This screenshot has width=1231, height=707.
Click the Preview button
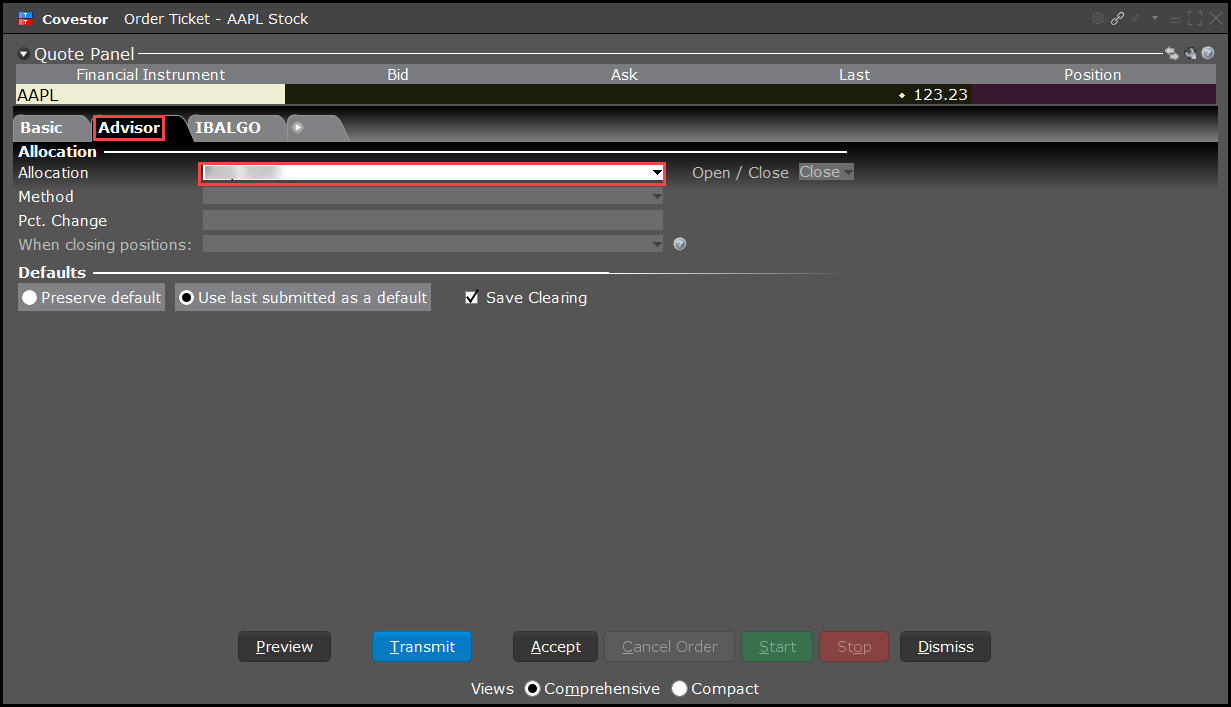pos(284,646)
